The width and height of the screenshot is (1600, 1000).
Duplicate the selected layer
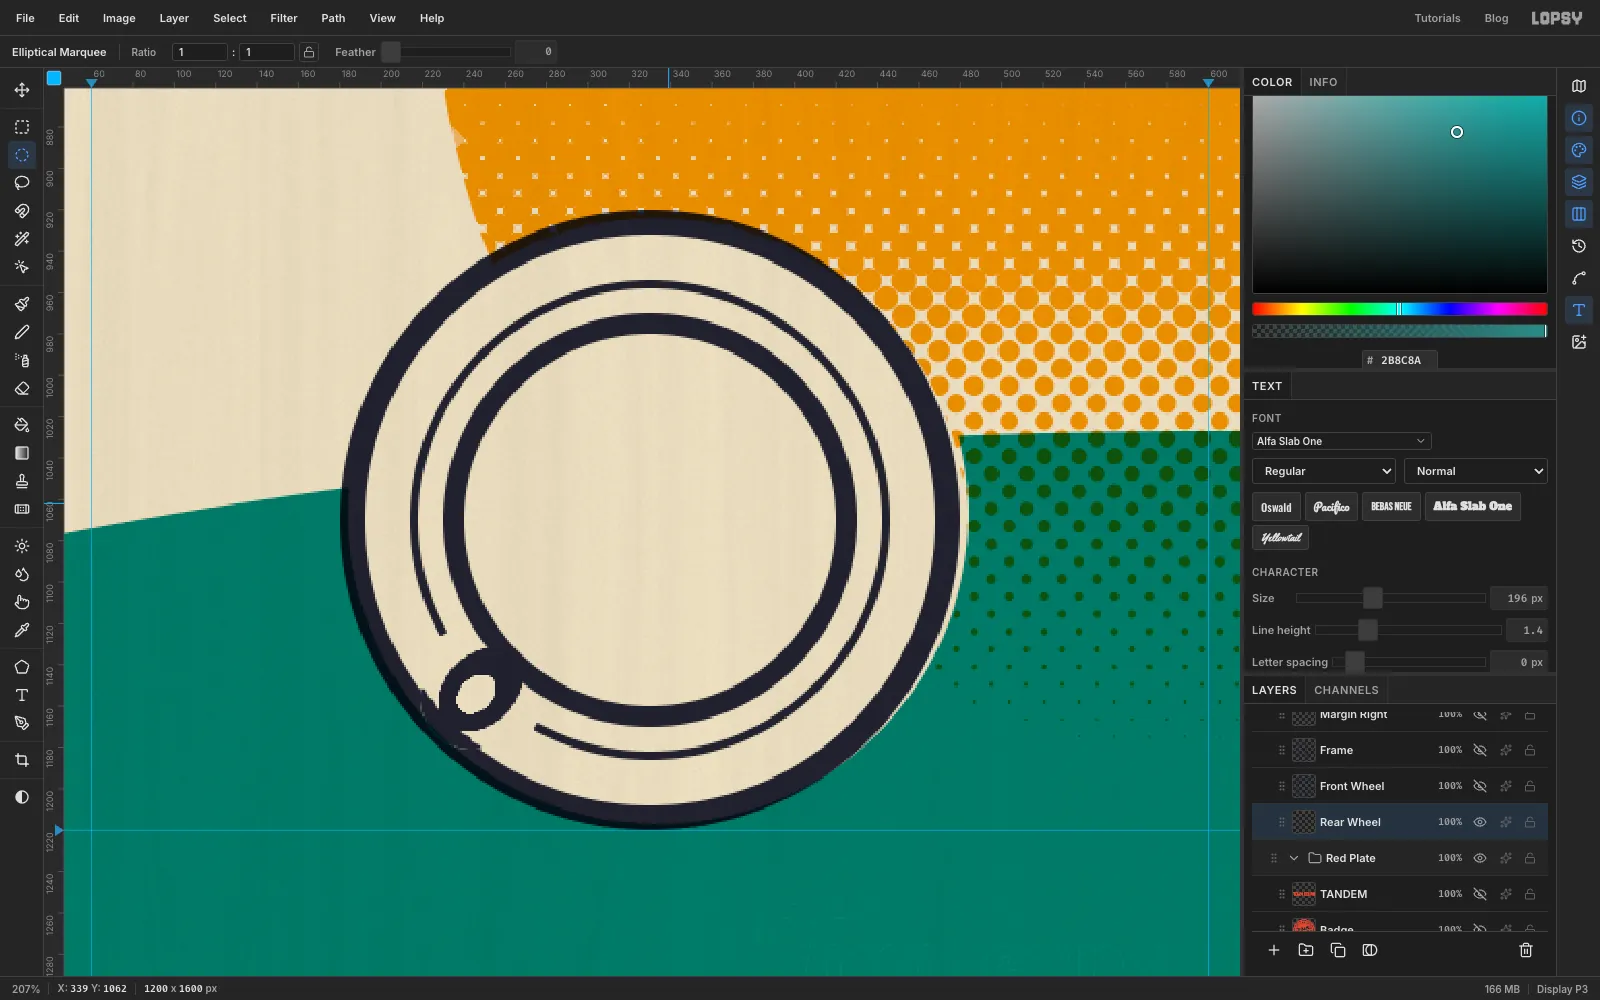pos(1338,950)
